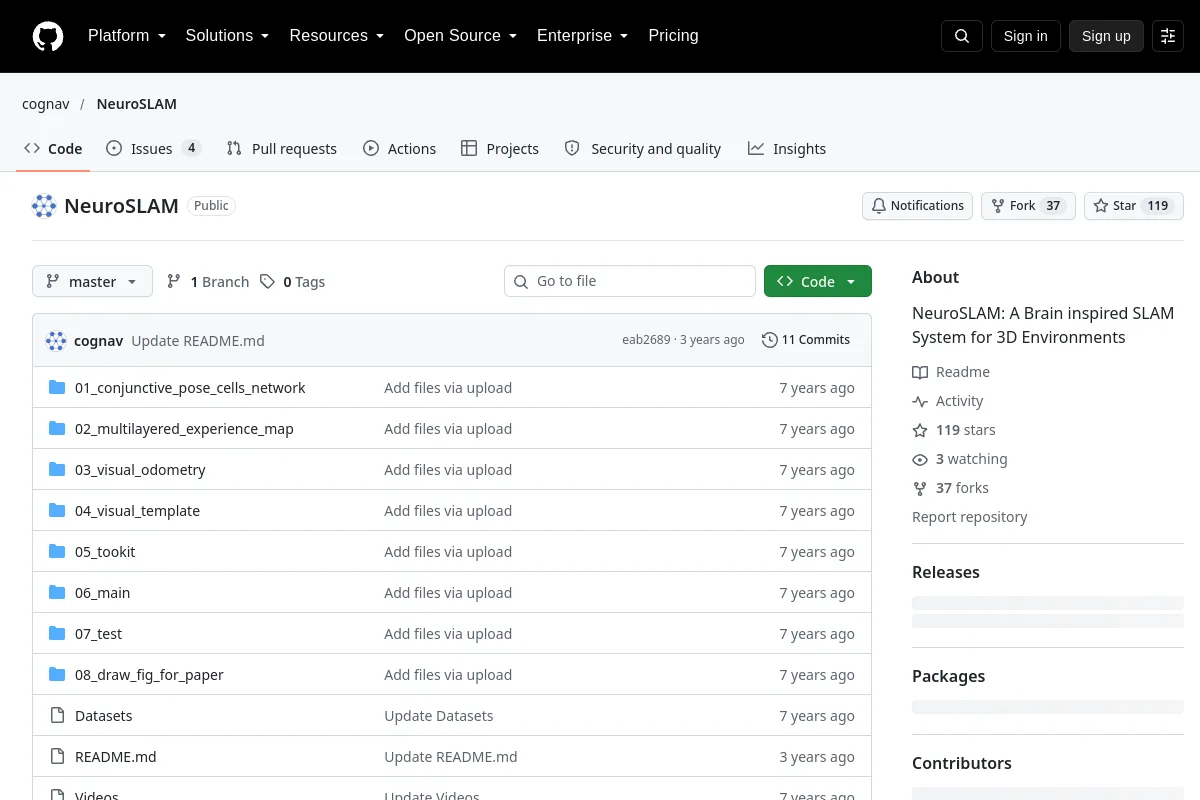Screen dimensions: 1200x800
Task: Open the Actions tab
Action: (x=400, y=149)
